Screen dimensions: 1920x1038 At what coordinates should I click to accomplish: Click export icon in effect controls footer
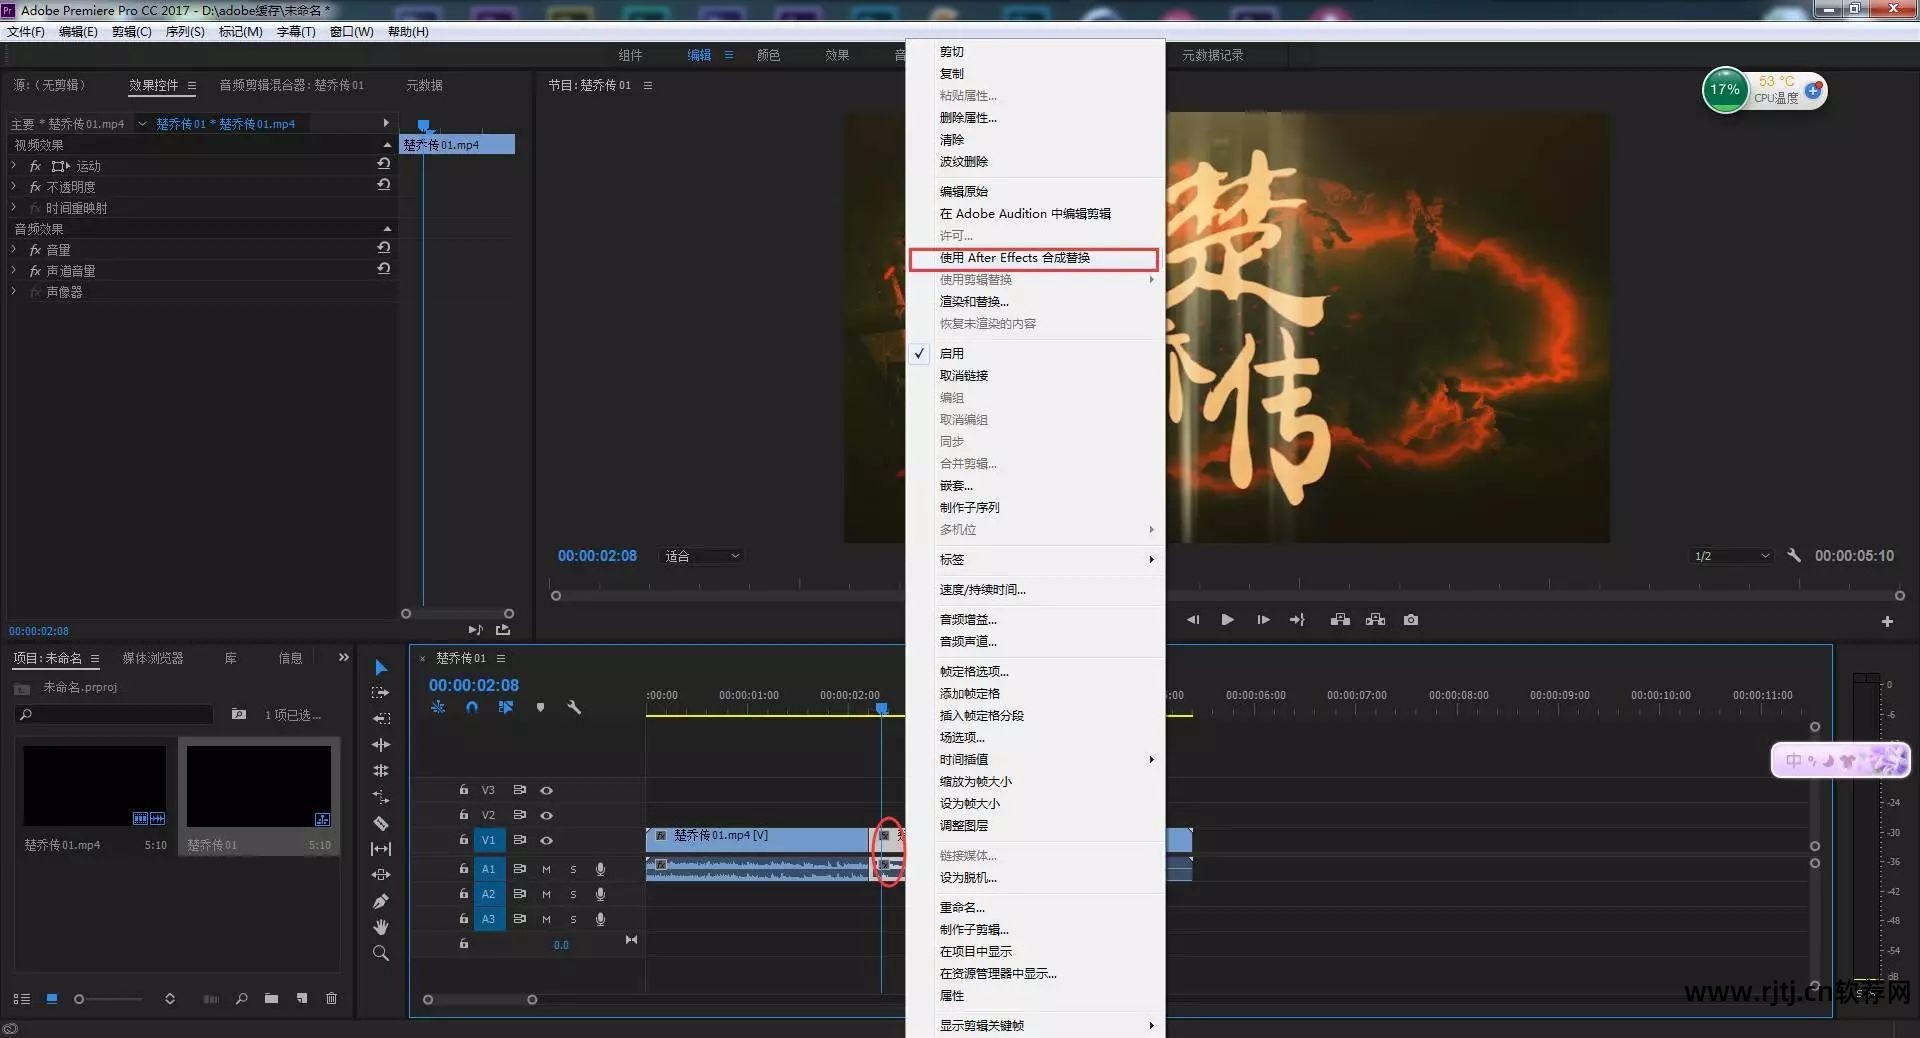pyautogui.click(x=502, y=629)
